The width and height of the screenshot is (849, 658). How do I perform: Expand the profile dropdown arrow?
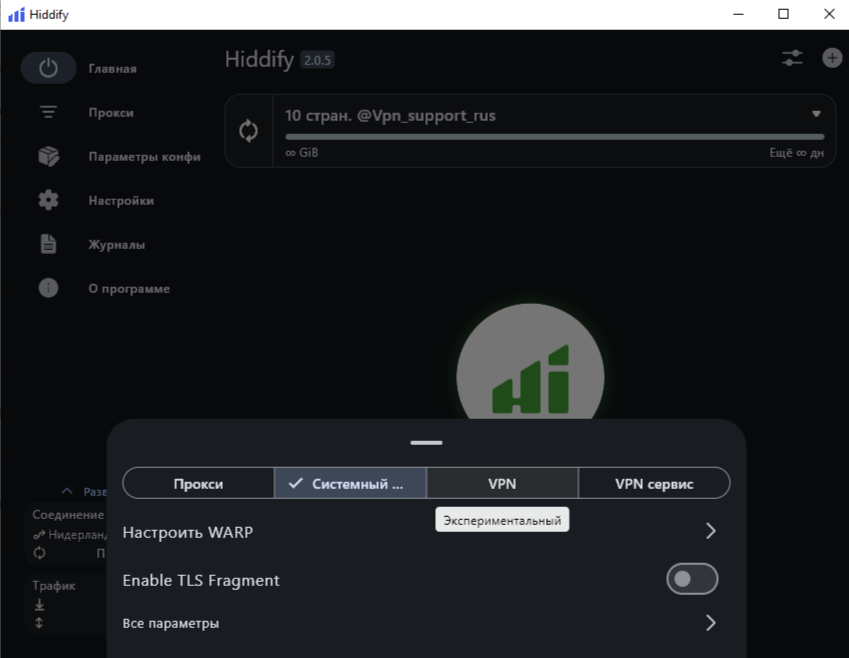[x=816, y=114]
